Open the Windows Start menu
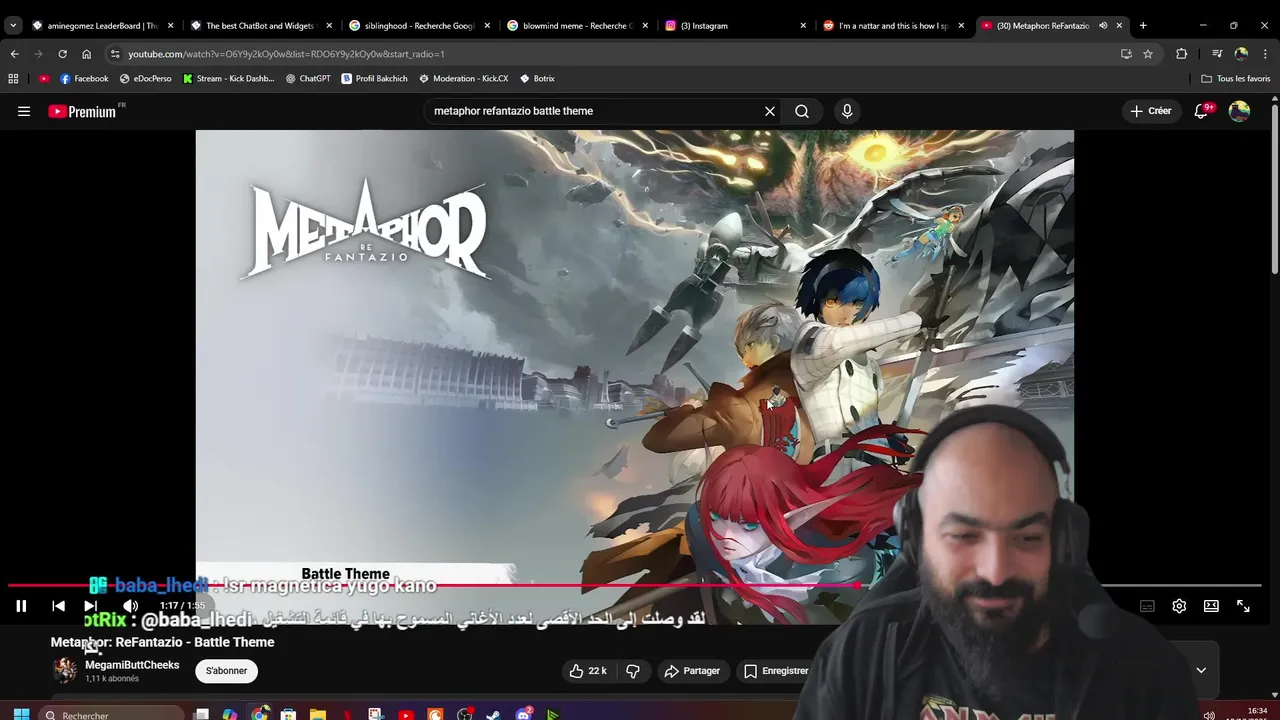The width and height of the screenshot is (1280, 720). (x=21, y=714)
